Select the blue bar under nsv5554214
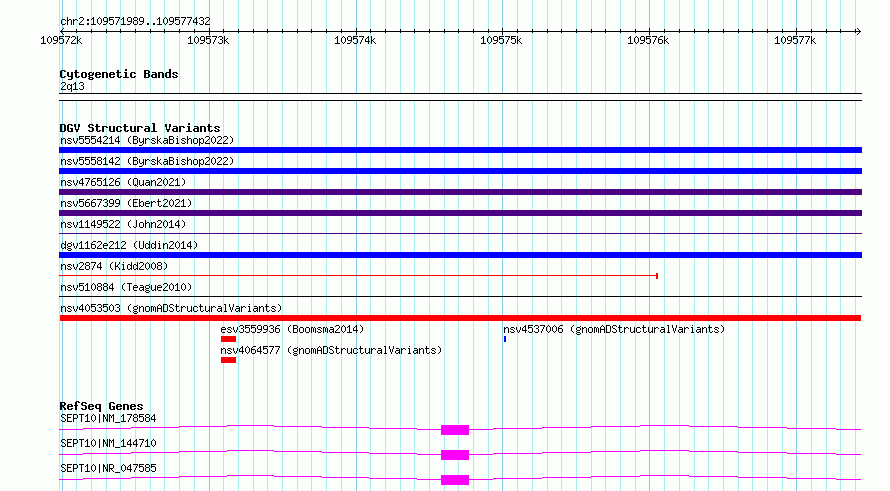The image size is (890, 491). pos(460,150)
